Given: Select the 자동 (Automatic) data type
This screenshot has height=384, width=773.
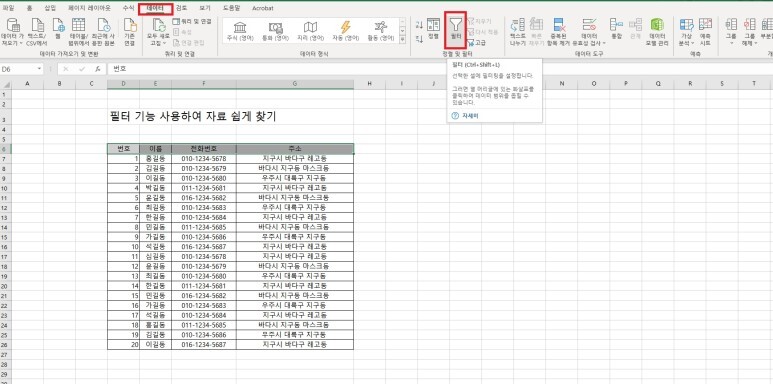Looking at the screenshot, I should click(346, 31).
